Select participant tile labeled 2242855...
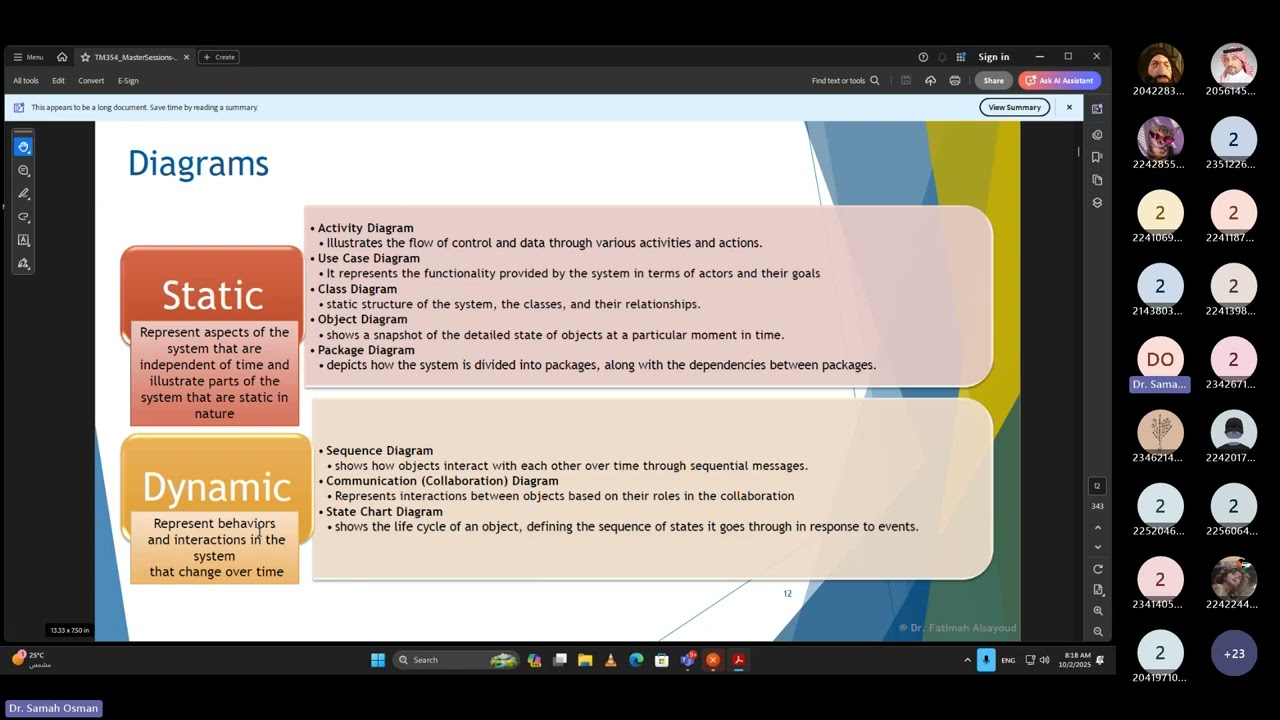The width and height of the screenshot is (1280, 720). (1160, 143)
